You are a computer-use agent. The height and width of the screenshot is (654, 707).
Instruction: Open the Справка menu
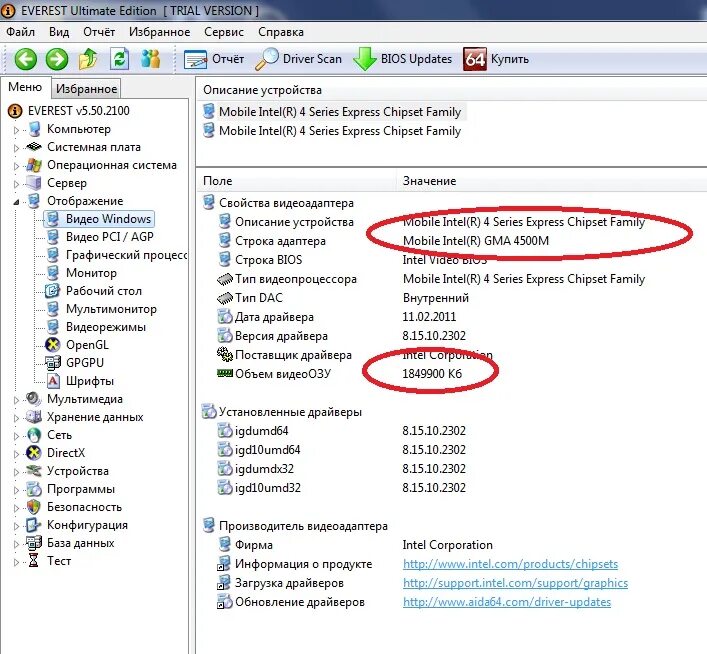(x=281, y=32)
